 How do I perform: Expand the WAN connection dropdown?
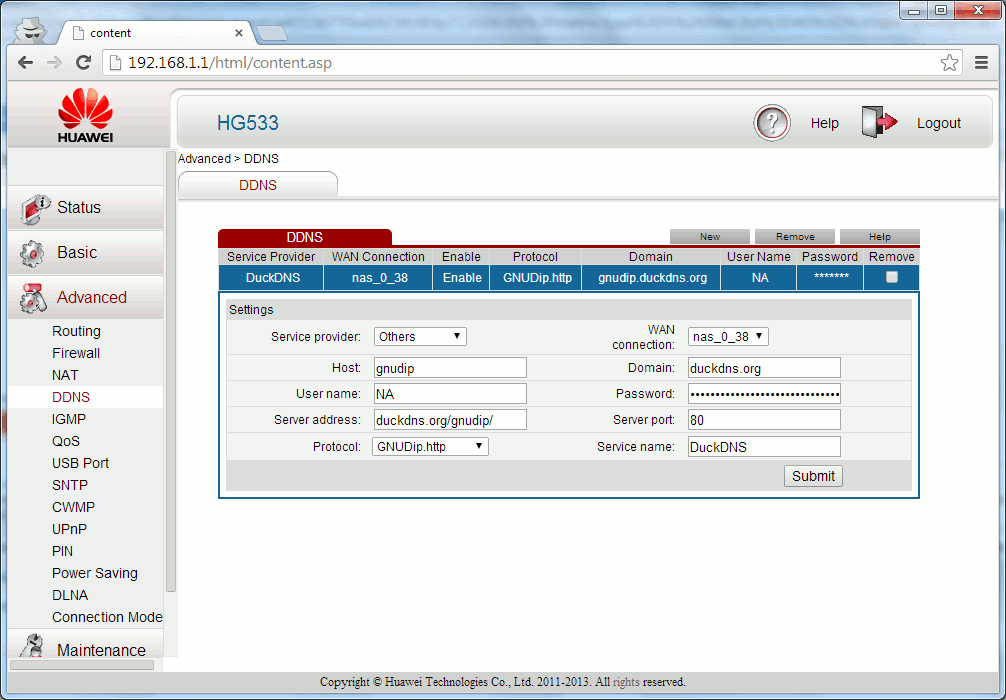click(x=728, y=337)
